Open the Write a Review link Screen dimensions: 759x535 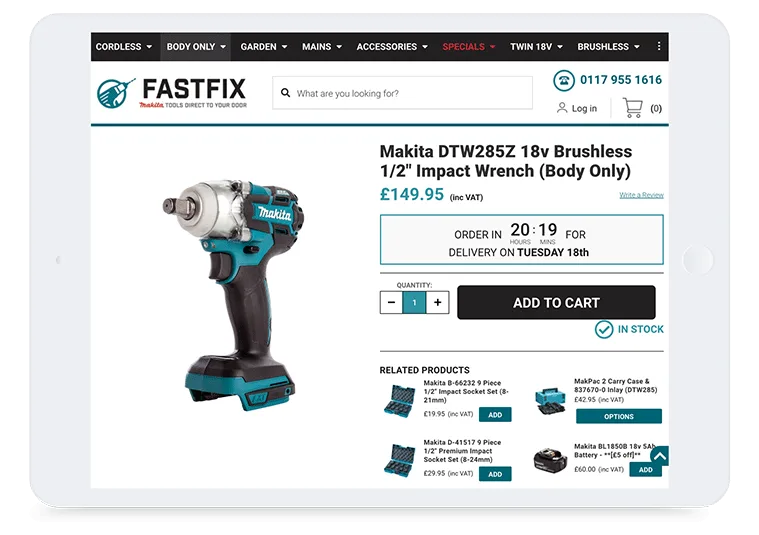tap(641, 195)
